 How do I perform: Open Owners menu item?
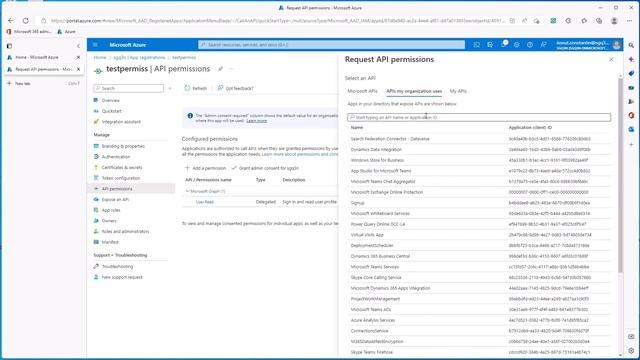[x=109, y=221]
